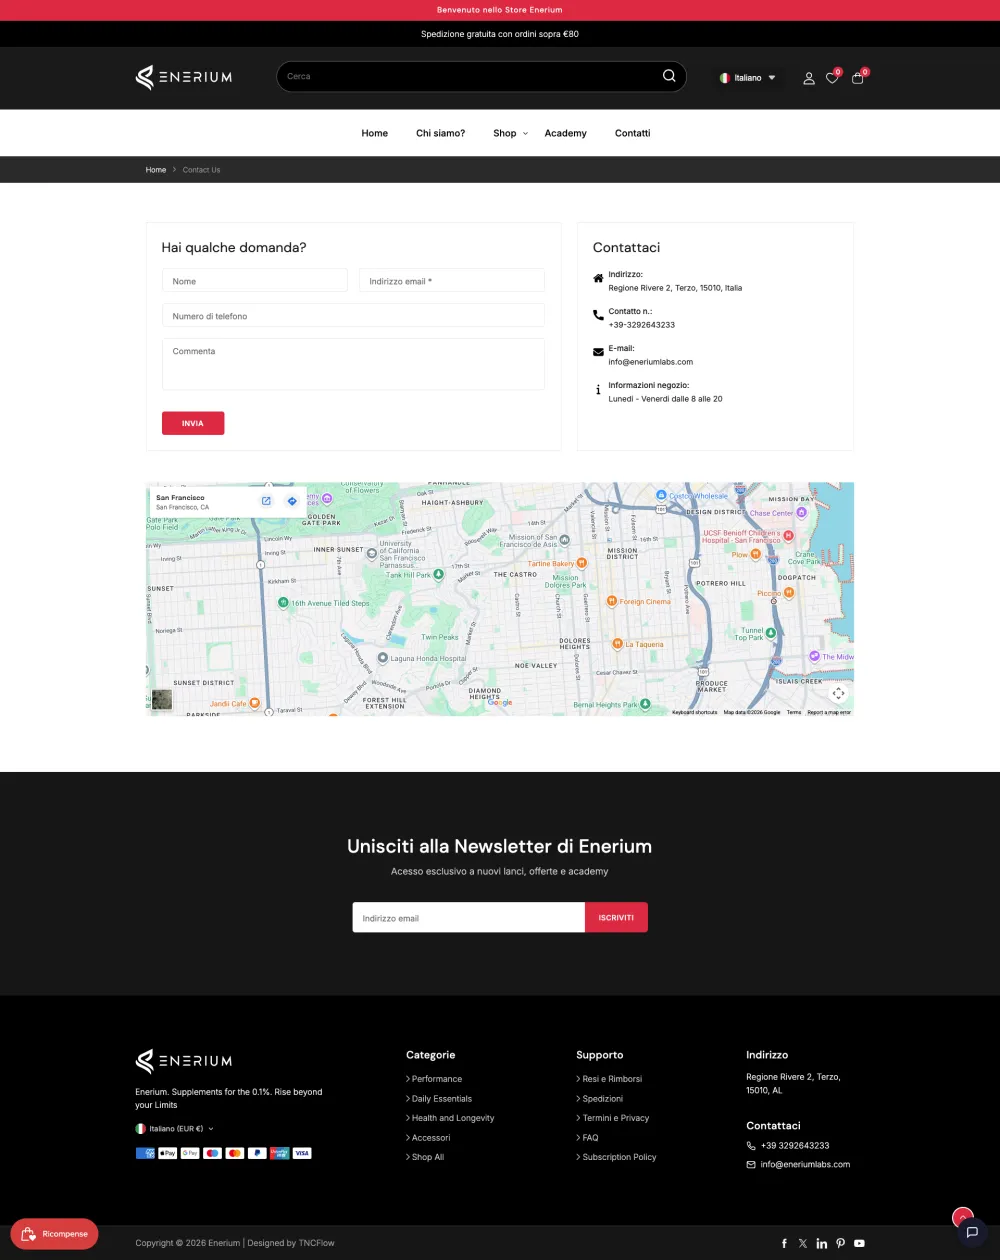The height and width of the screenshot is (1260, 1000).
Task: Click the footer phone number +39 3292643233
Action: (795, 1146)
